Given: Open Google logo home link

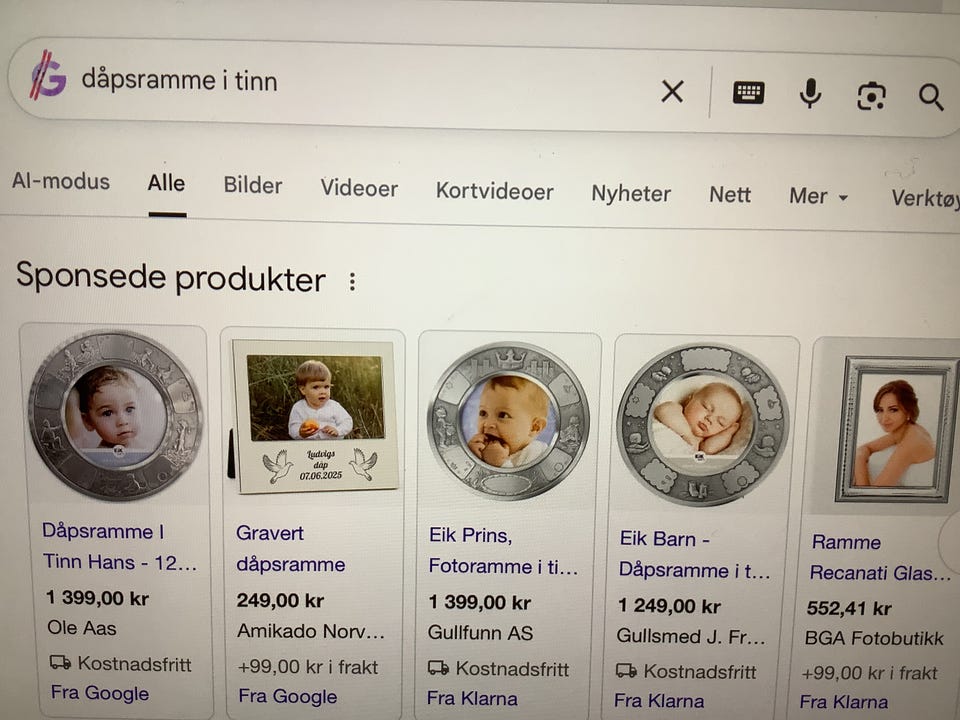Looking at the screenshot, I should coord(48,75).
